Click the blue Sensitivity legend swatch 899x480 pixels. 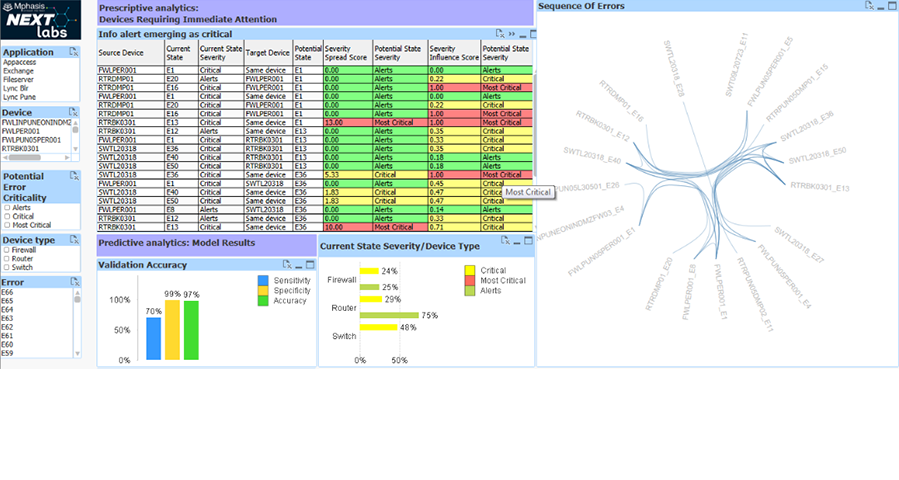point(264,281)
